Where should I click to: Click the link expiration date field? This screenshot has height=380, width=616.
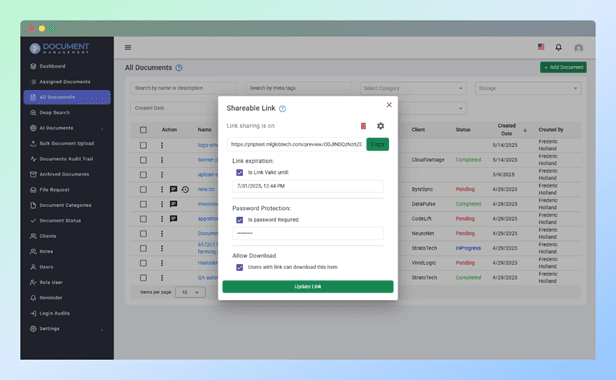(308, 186)
